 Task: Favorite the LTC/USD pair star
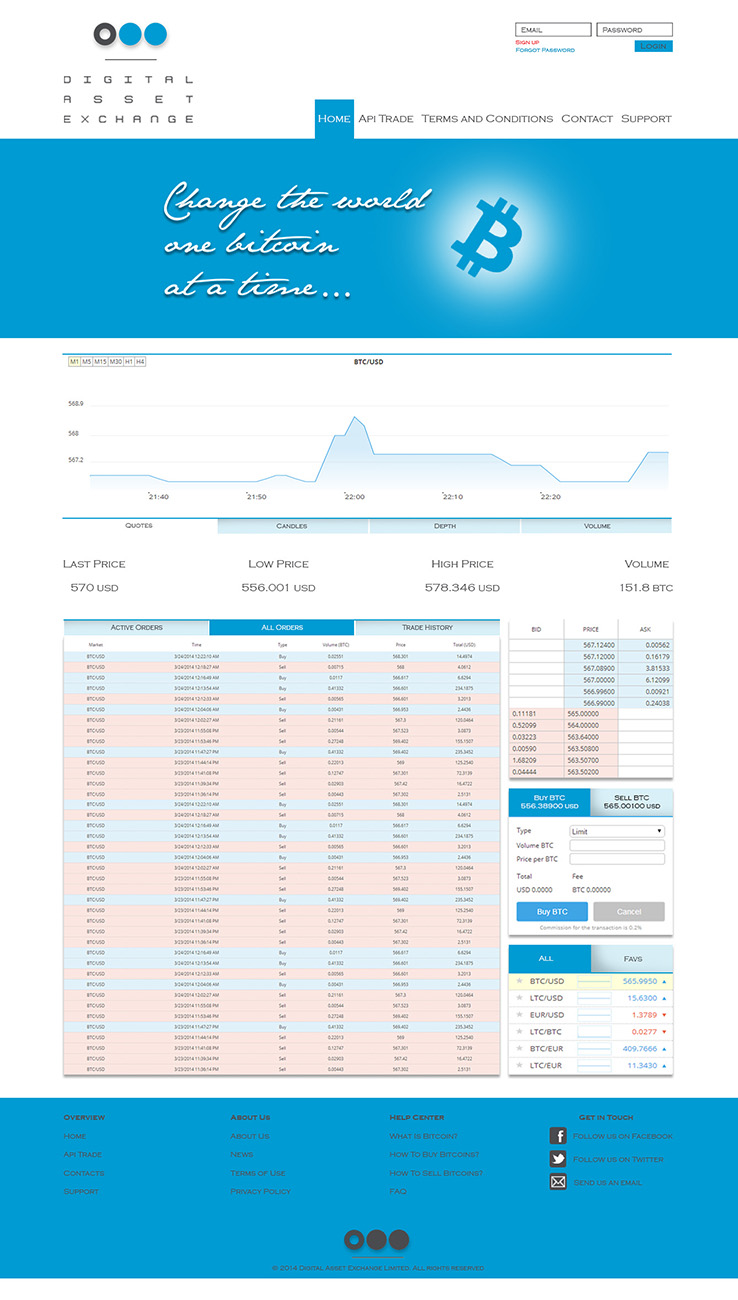point(519,998)
